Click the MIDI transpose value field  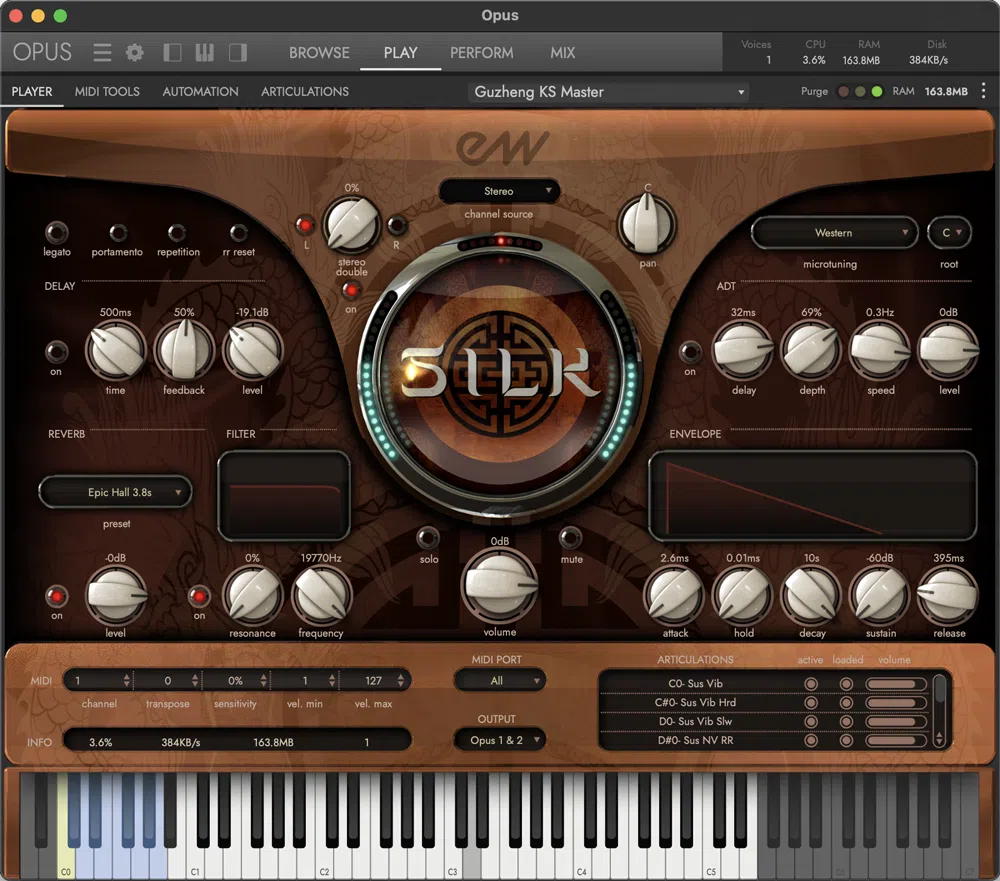pyautogui.click(x=168, y=681)
